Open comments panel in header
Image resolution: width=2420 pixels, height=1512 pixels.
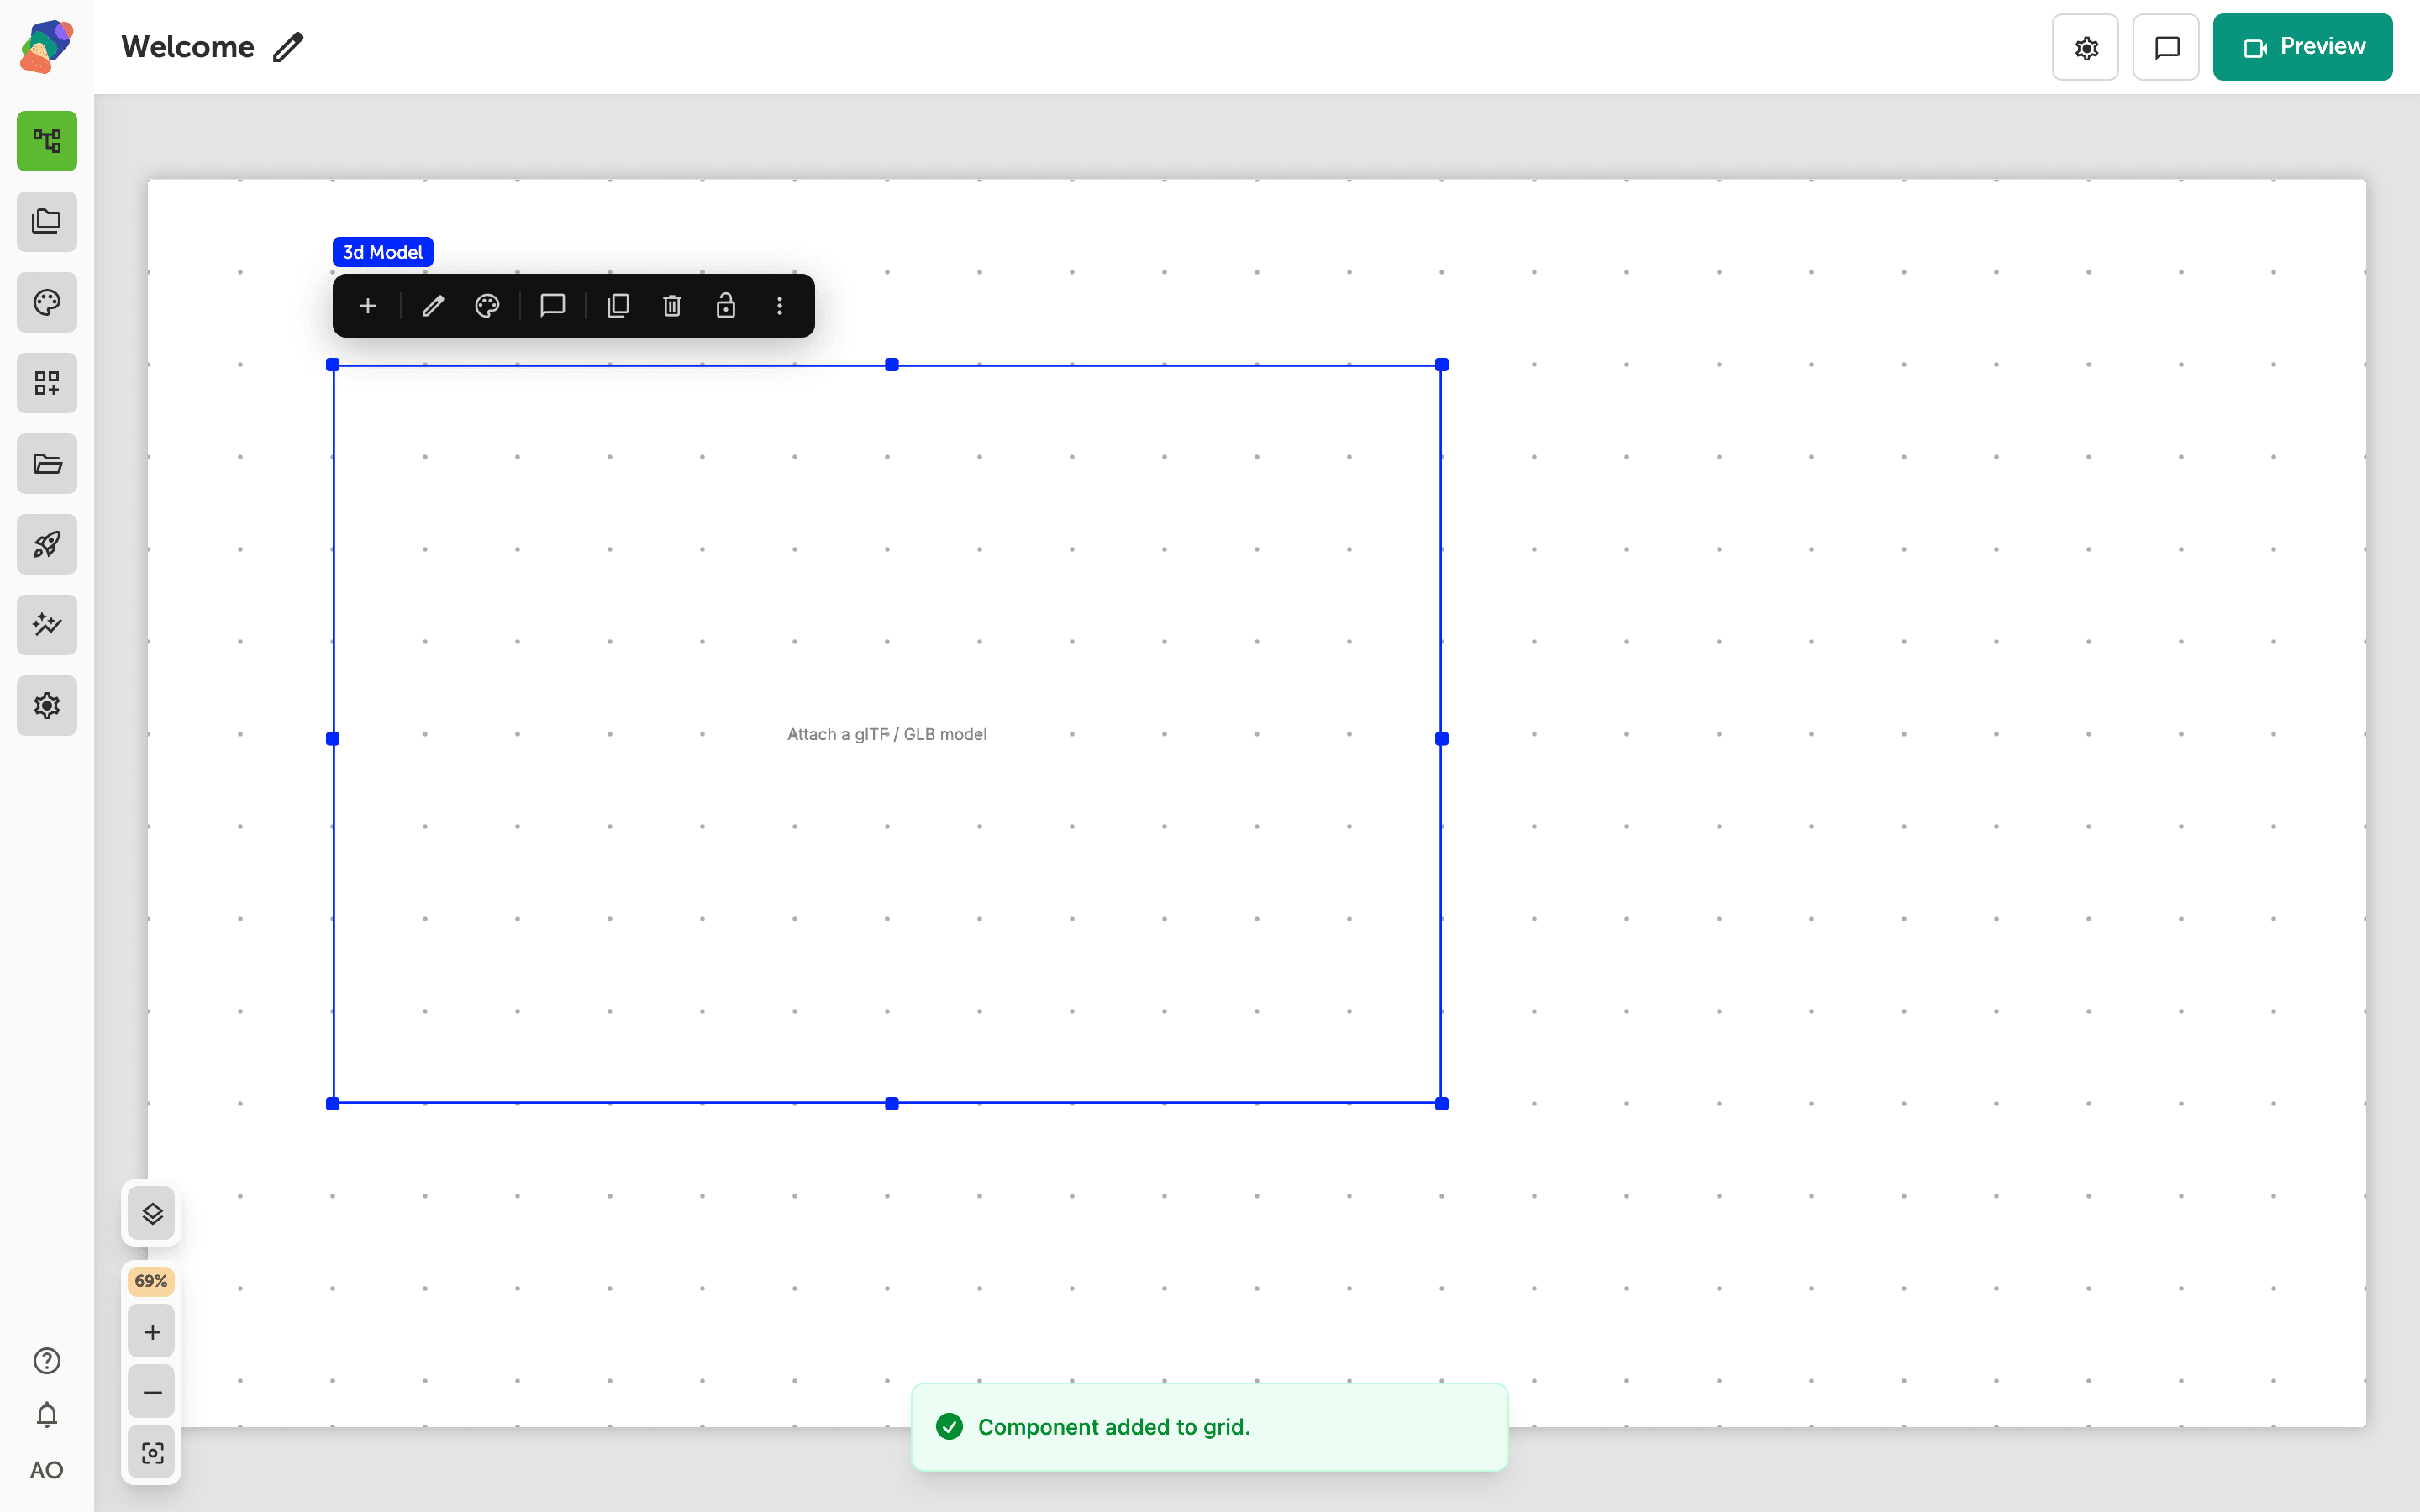pyautogui.click(x=2166, y=47)
